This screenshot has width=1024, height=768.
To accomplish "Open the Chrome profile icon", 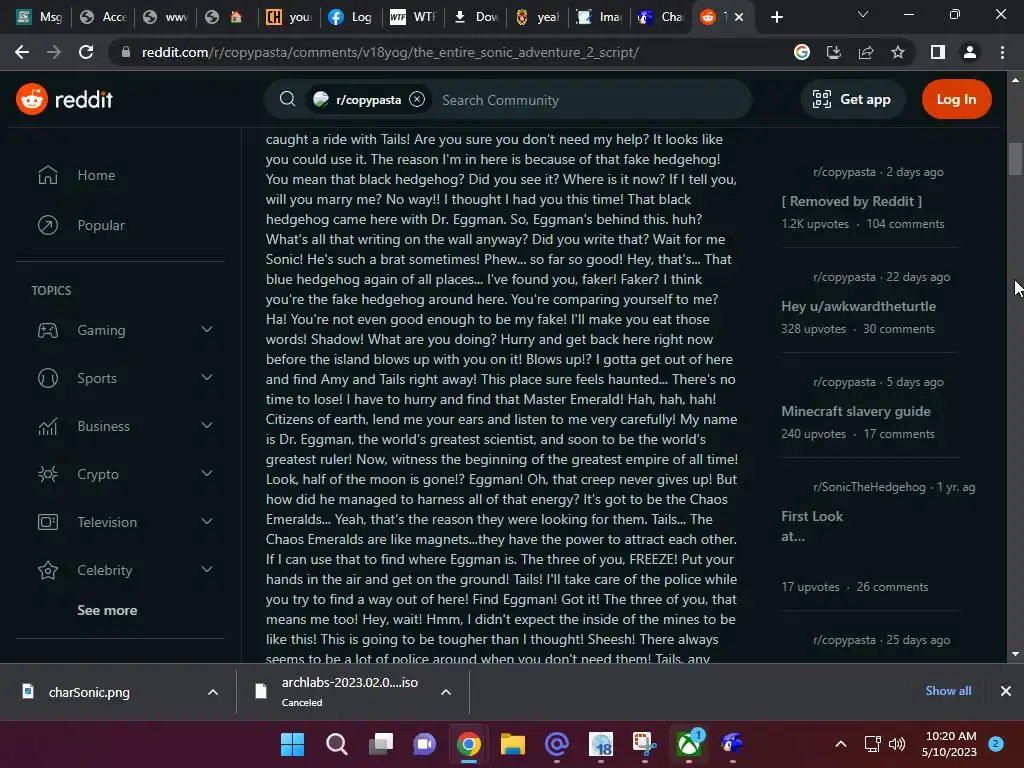I will coord(970,52).
